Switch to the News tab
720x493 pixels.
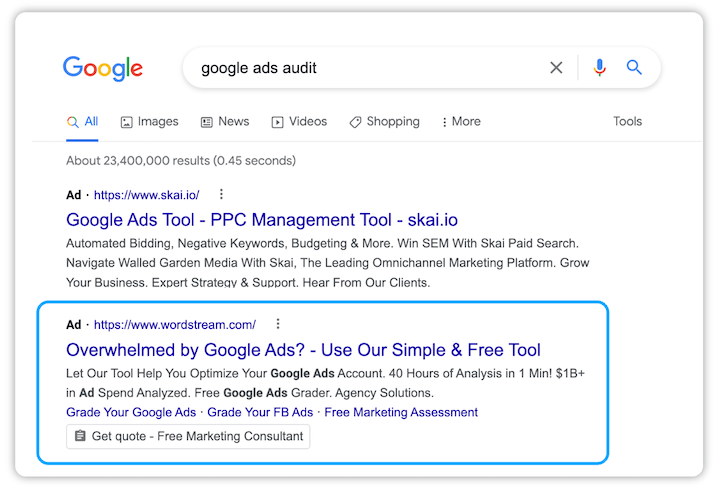click(x=224, y=122)
